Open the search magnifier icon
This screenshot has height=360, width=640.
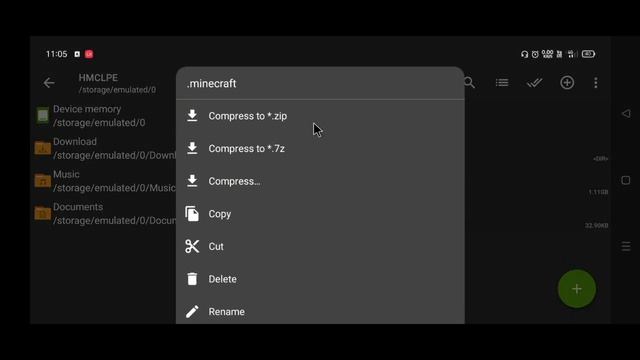[469, 83]
